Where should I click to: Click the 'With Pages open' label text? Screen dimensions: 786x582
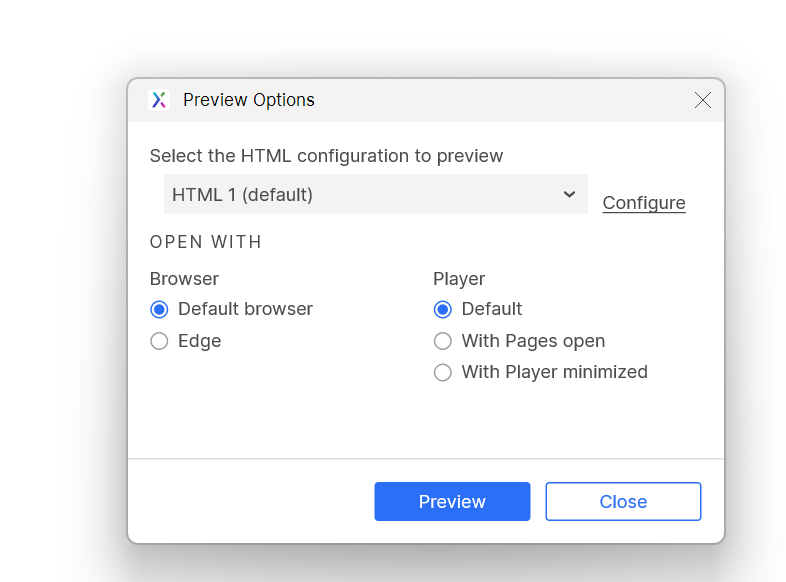pos(533,341)
